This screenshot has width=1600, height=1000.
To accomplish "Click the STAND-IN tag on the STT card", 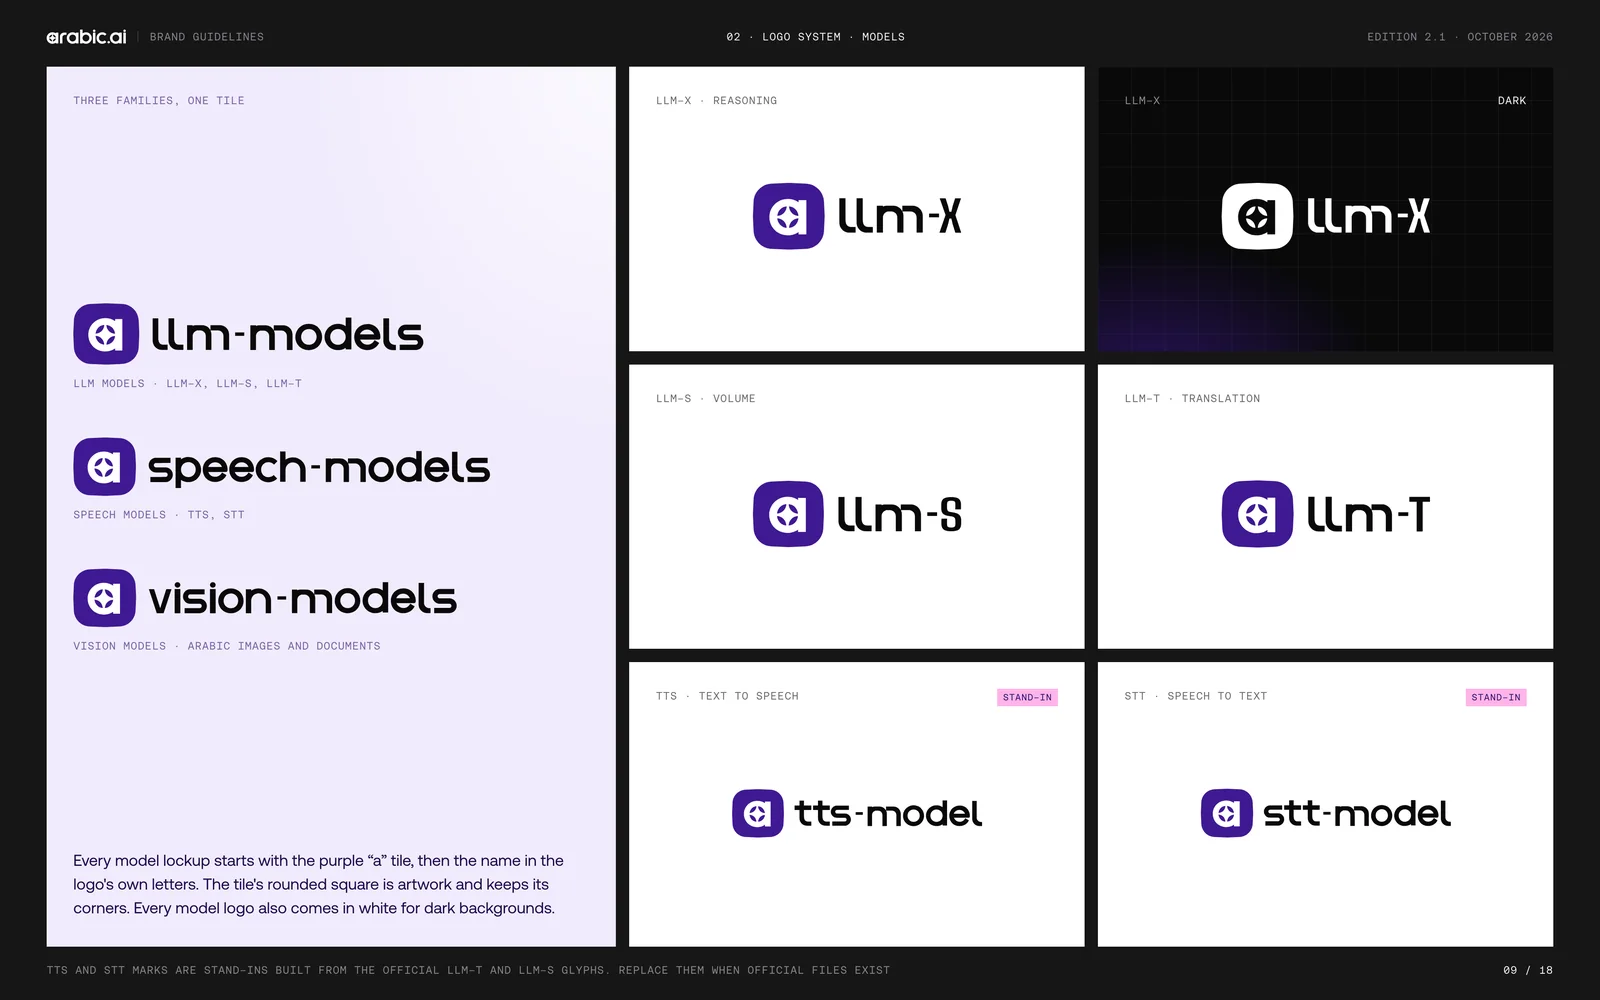I will (x=1496, y=697).
